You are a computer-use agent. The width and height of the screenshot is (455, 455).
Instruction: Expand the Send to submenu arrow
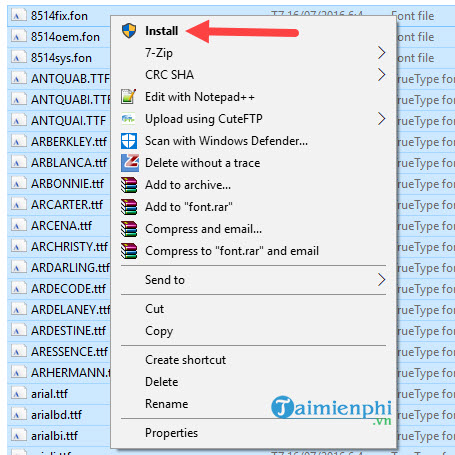coord(382,280)
